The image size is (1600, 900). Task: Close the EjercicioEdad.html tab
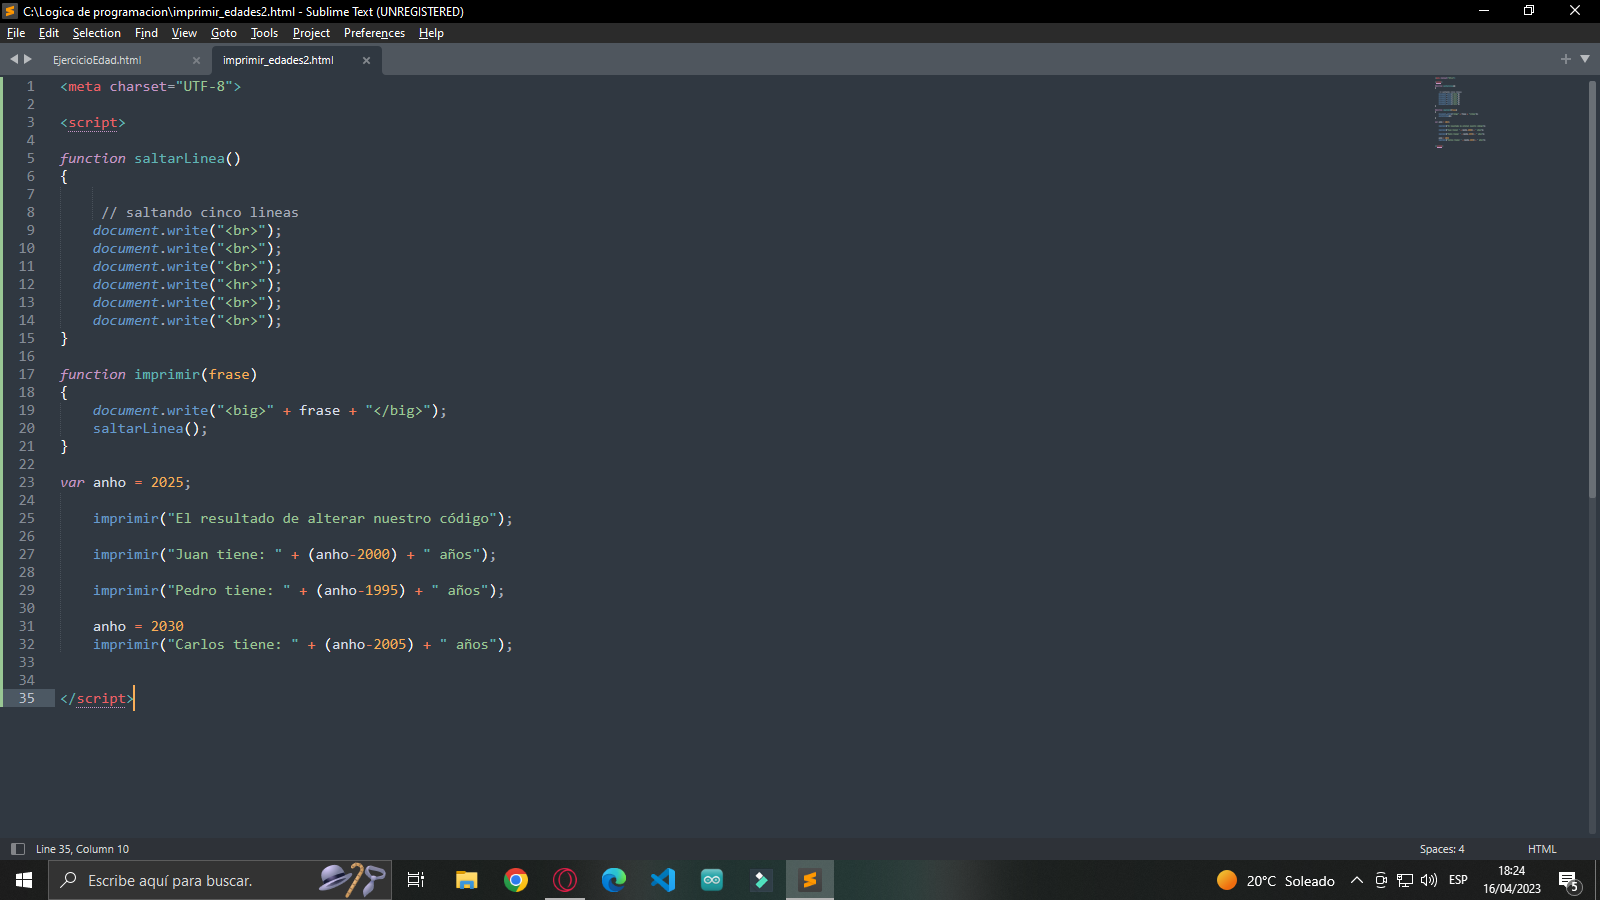tap(196, 60)
